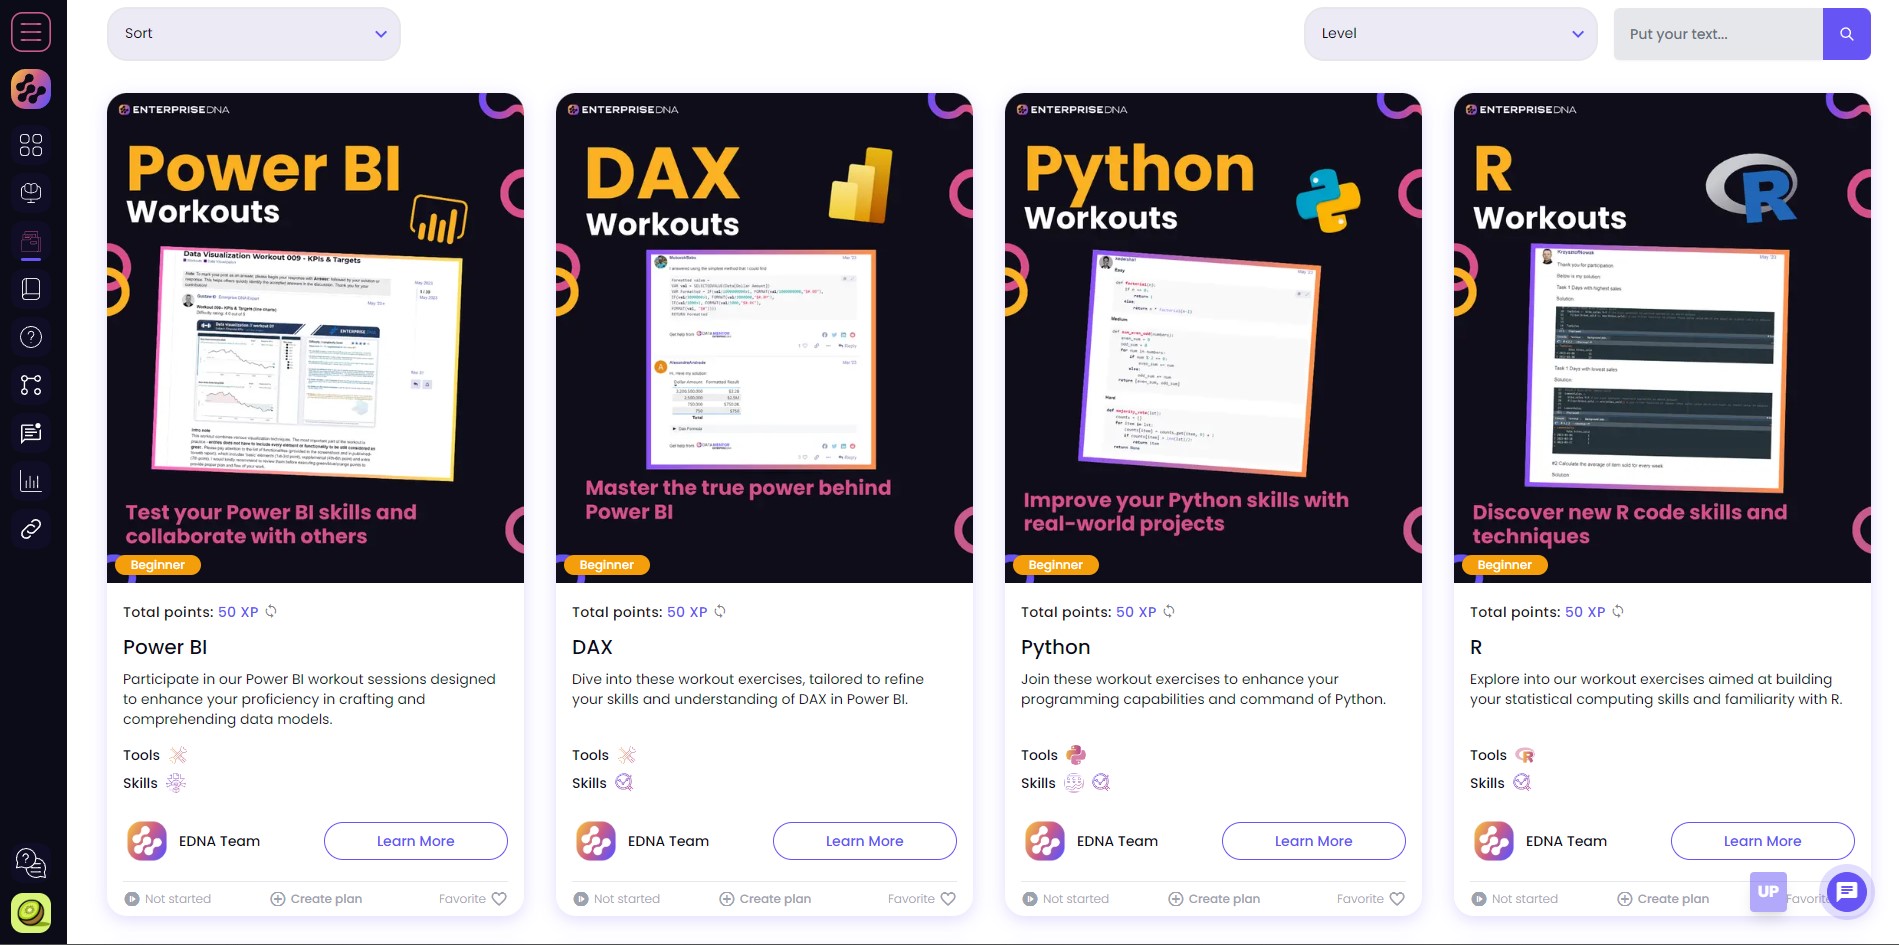Click Learn More on the DAX card

click(865, 841)
